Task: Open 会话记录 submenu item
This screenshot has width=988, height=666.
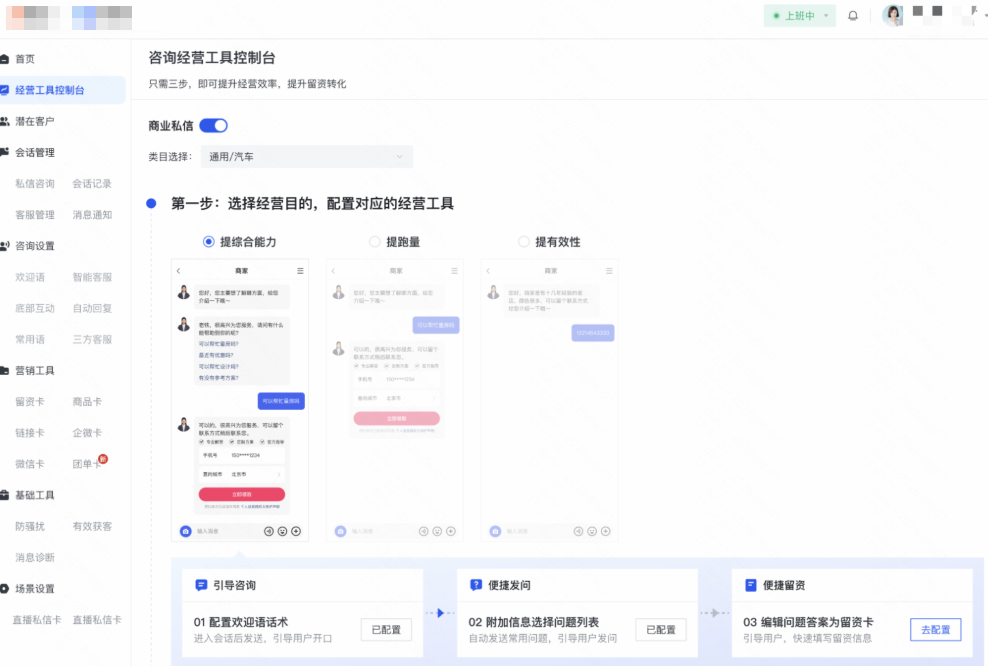Action: pyautogui.click(x=92, y=183)
